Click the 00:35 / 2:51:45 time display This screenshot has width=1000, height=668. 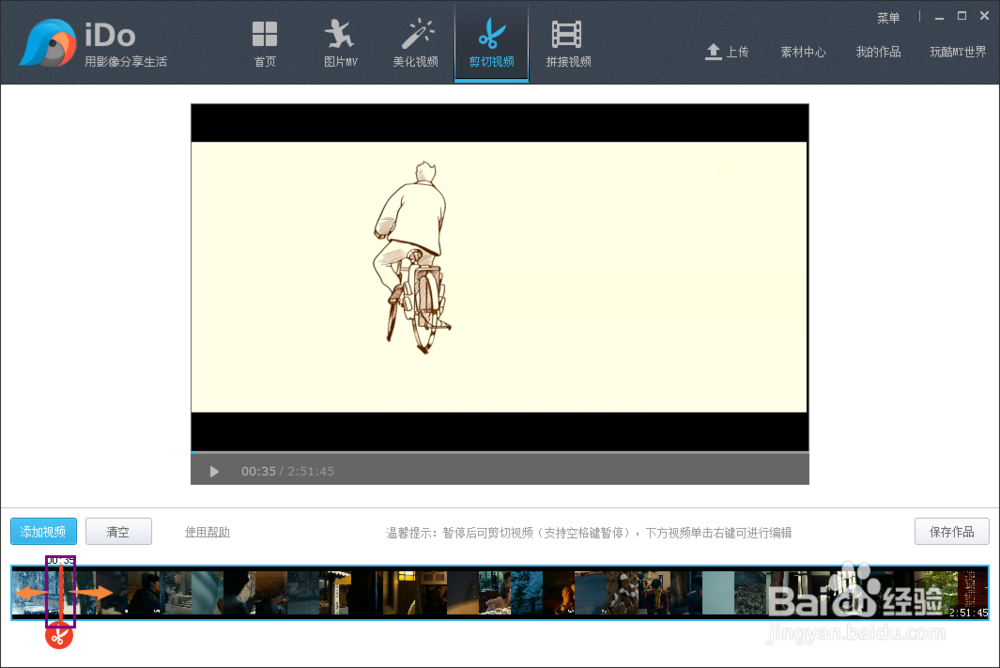coord(288,471)
